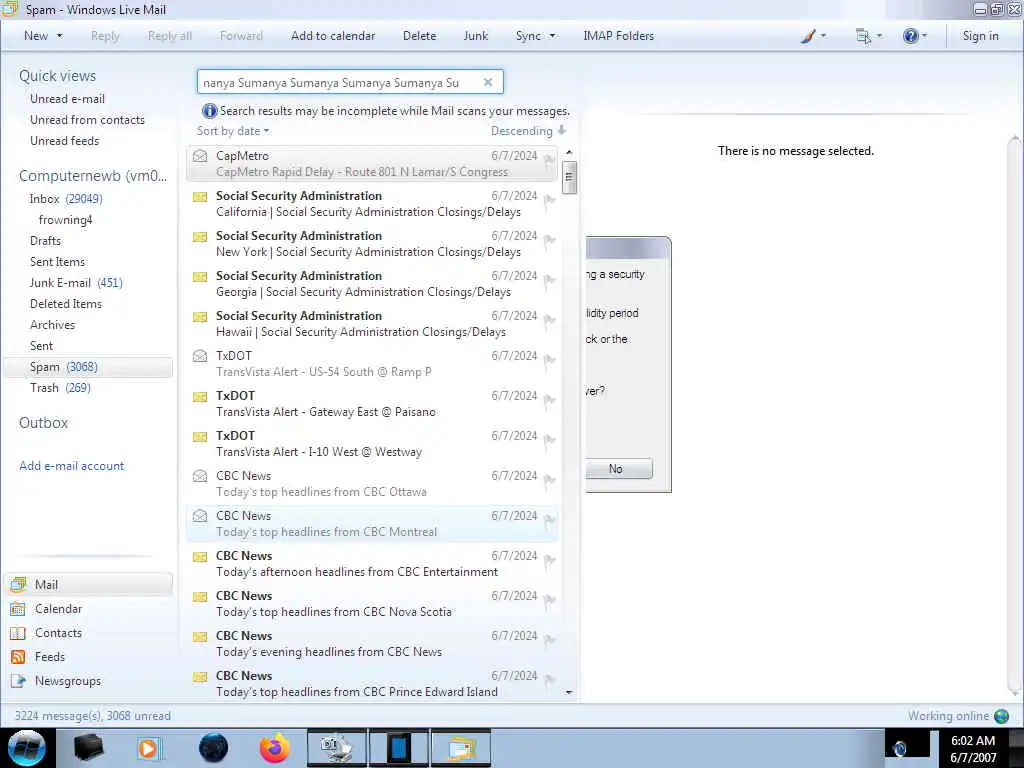Click the Windows Live Mail taskbar icon
The width and height of the screenshot is (1024, 768).
coord(460,748)
